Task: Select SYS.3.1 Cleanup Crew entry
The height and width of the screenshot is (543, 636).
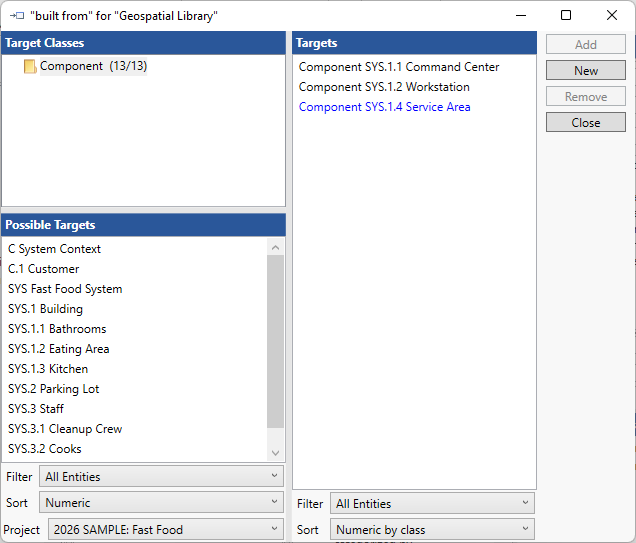Action: [65, 429]
